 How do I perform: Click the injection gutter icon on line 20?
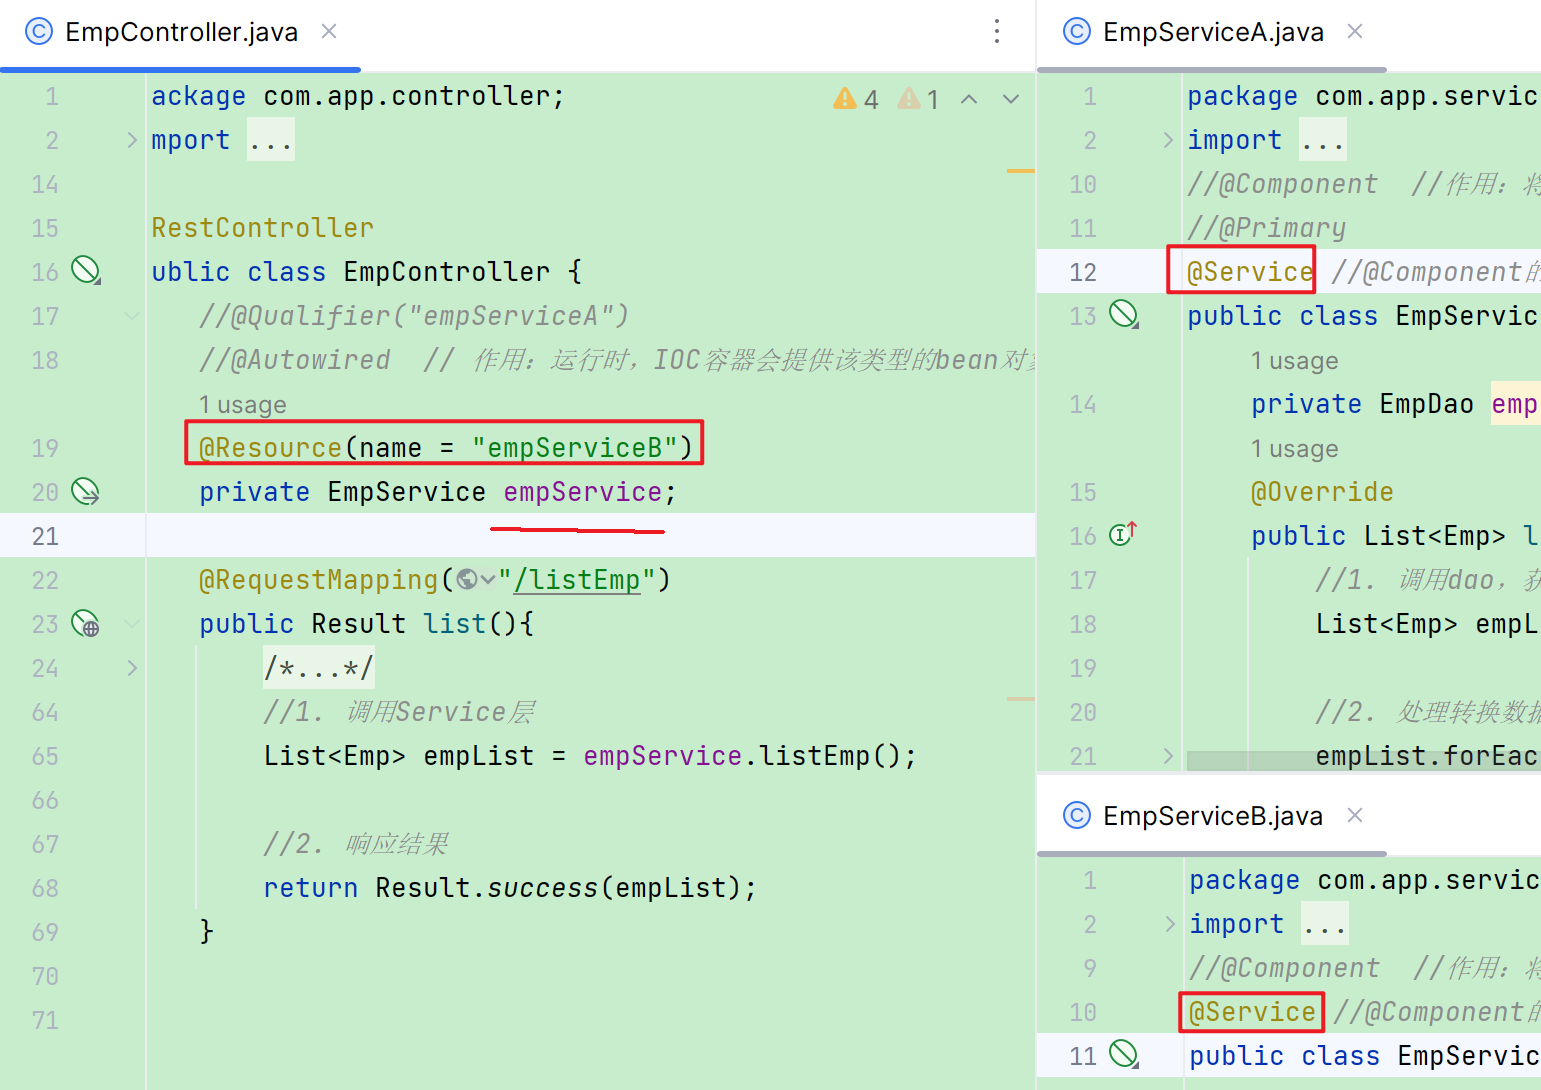click(86, 491)
